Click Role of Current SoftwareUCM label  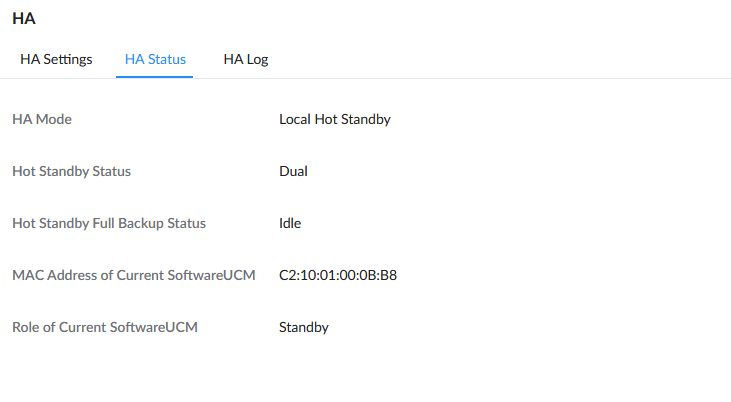105,327
